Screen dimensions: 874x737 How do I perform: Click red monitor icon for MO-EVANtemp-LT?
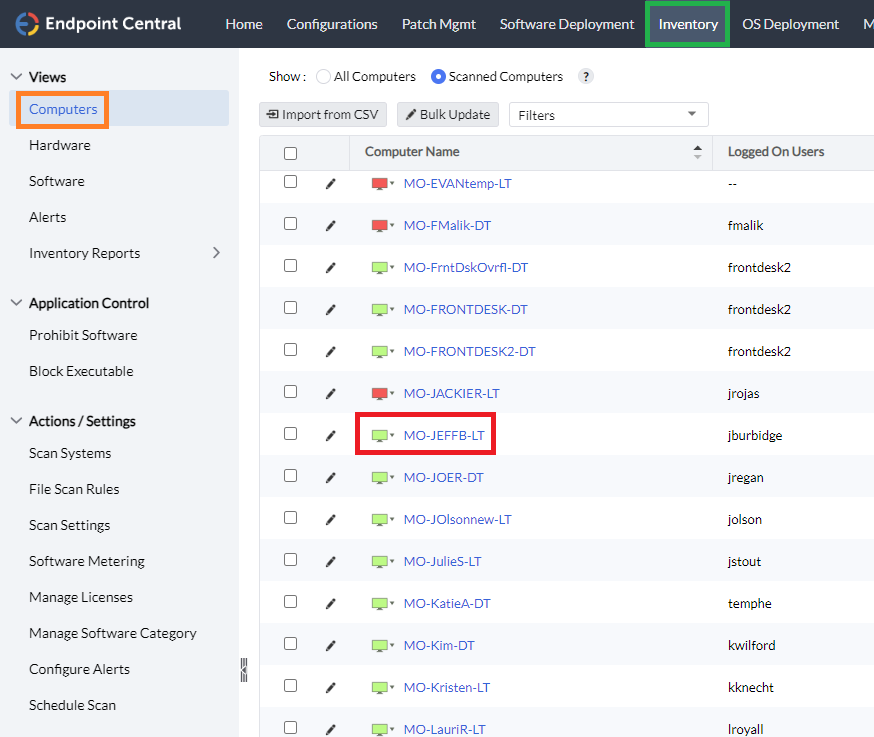(380, 184)
